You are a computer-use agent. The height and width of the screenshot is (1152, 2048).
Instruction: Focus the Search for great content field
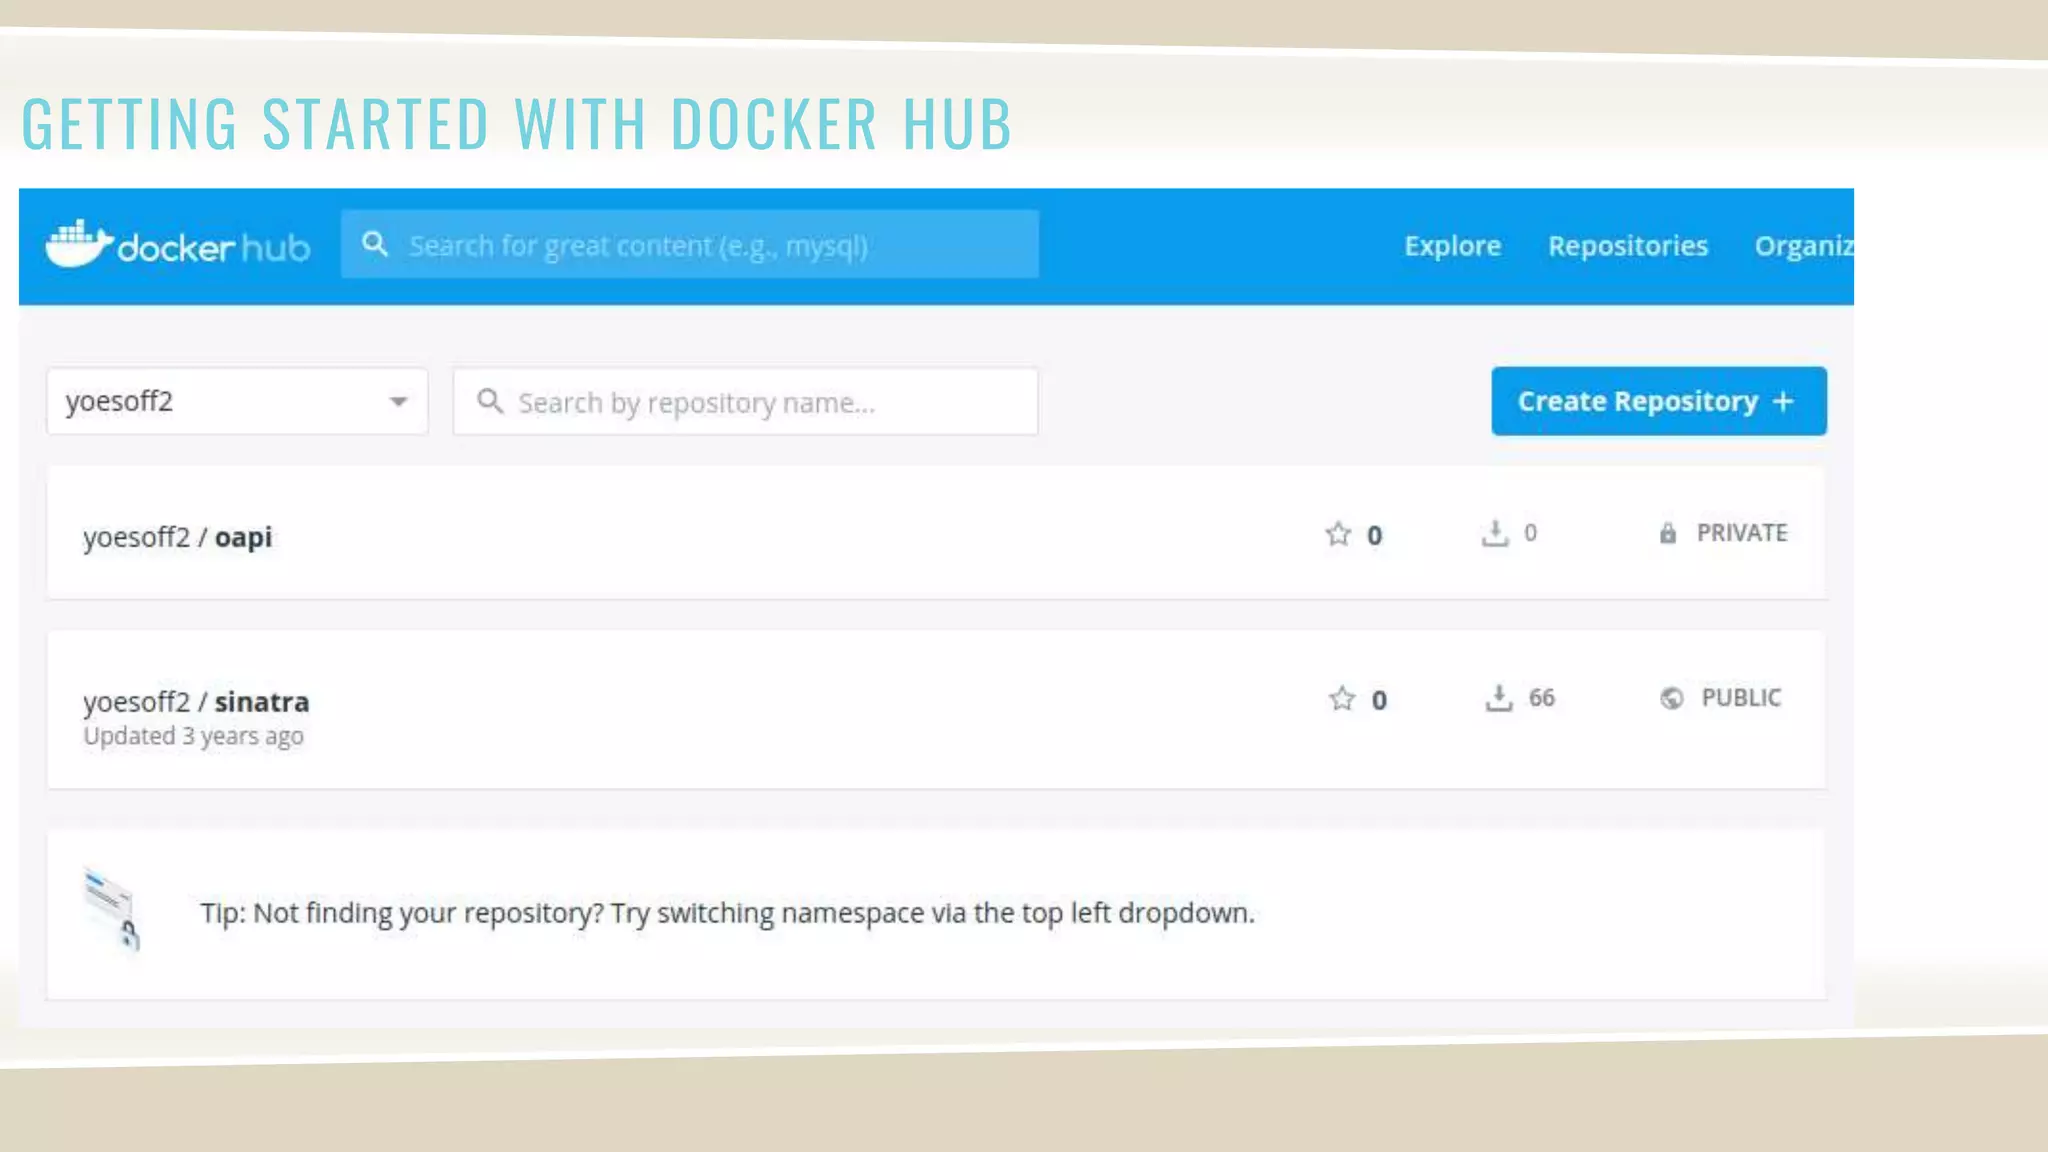(x=710, y=245)
